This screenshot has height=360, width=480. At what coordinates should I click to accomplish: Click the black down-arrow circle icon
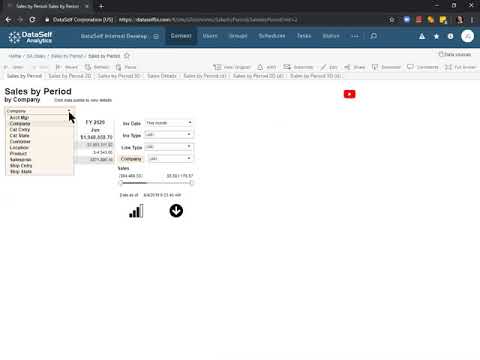click(176, 211)
